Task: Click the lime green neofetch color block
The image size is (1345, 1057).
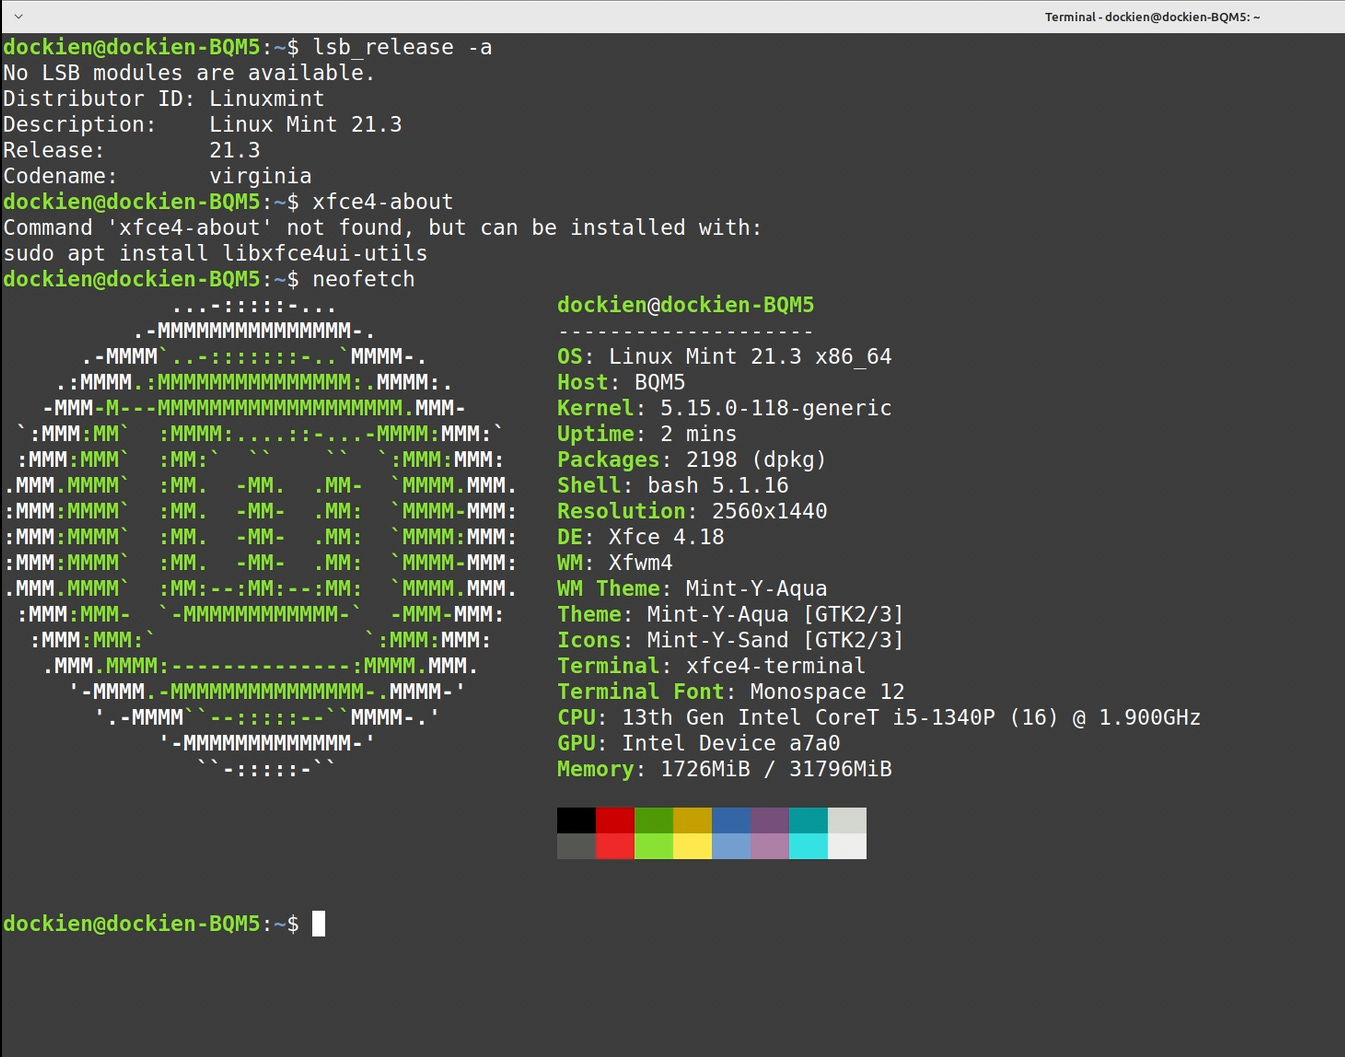Action: (x=653, y=846)
